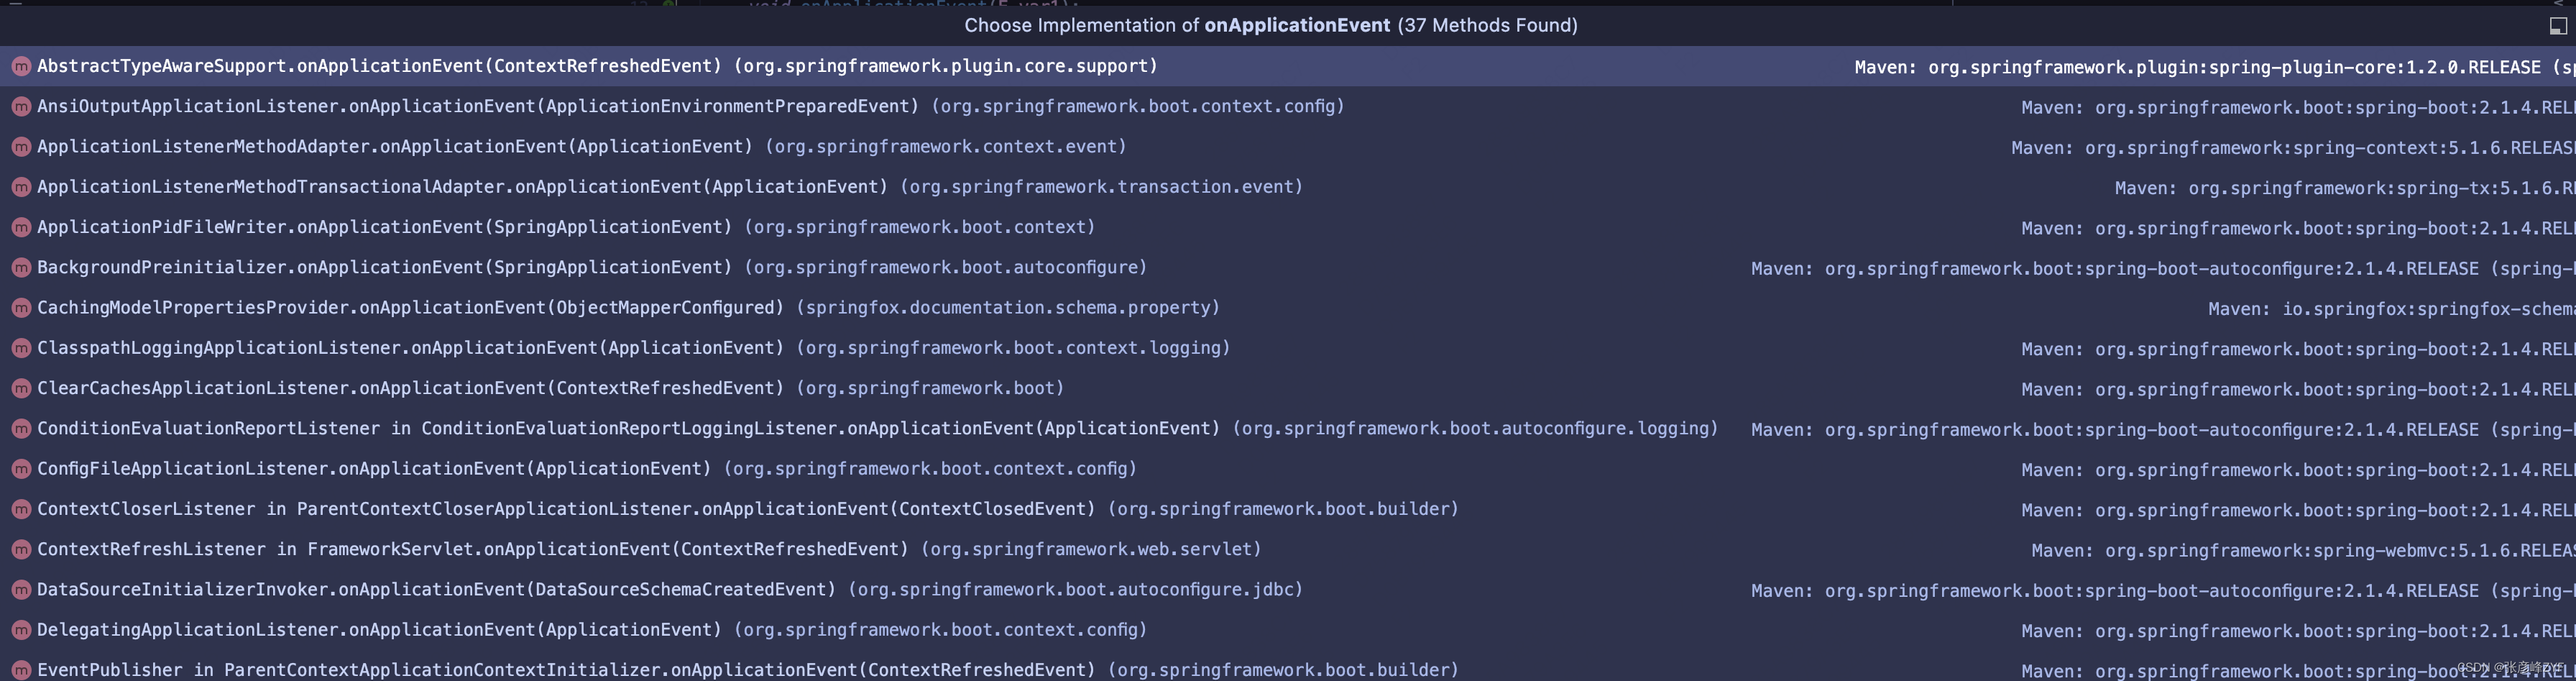This screenshot has width=2576, height=681.
Task: Click Maven spring-boot-autoconfigure label on BackgroundPreinitializer row
Action: click(2163, 268)
